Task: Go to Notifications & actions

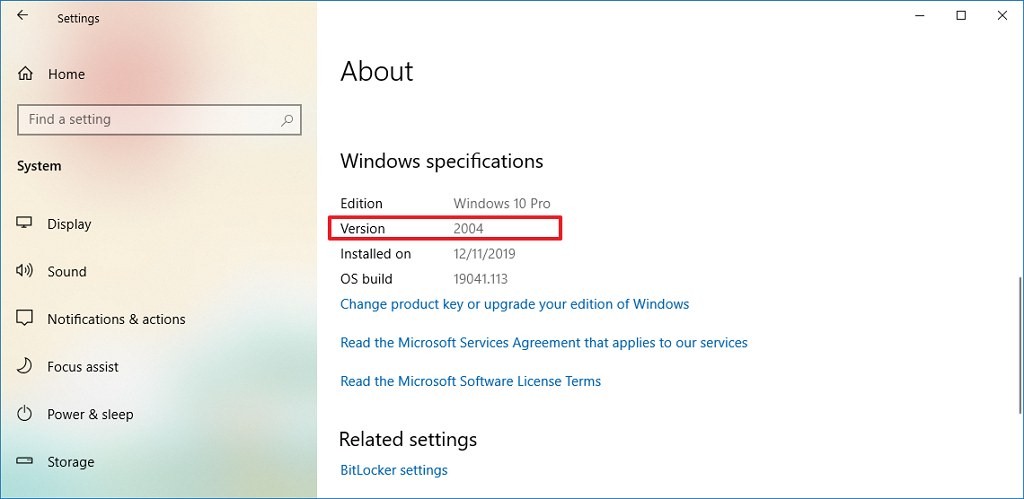Action: [x=116, y=319]
